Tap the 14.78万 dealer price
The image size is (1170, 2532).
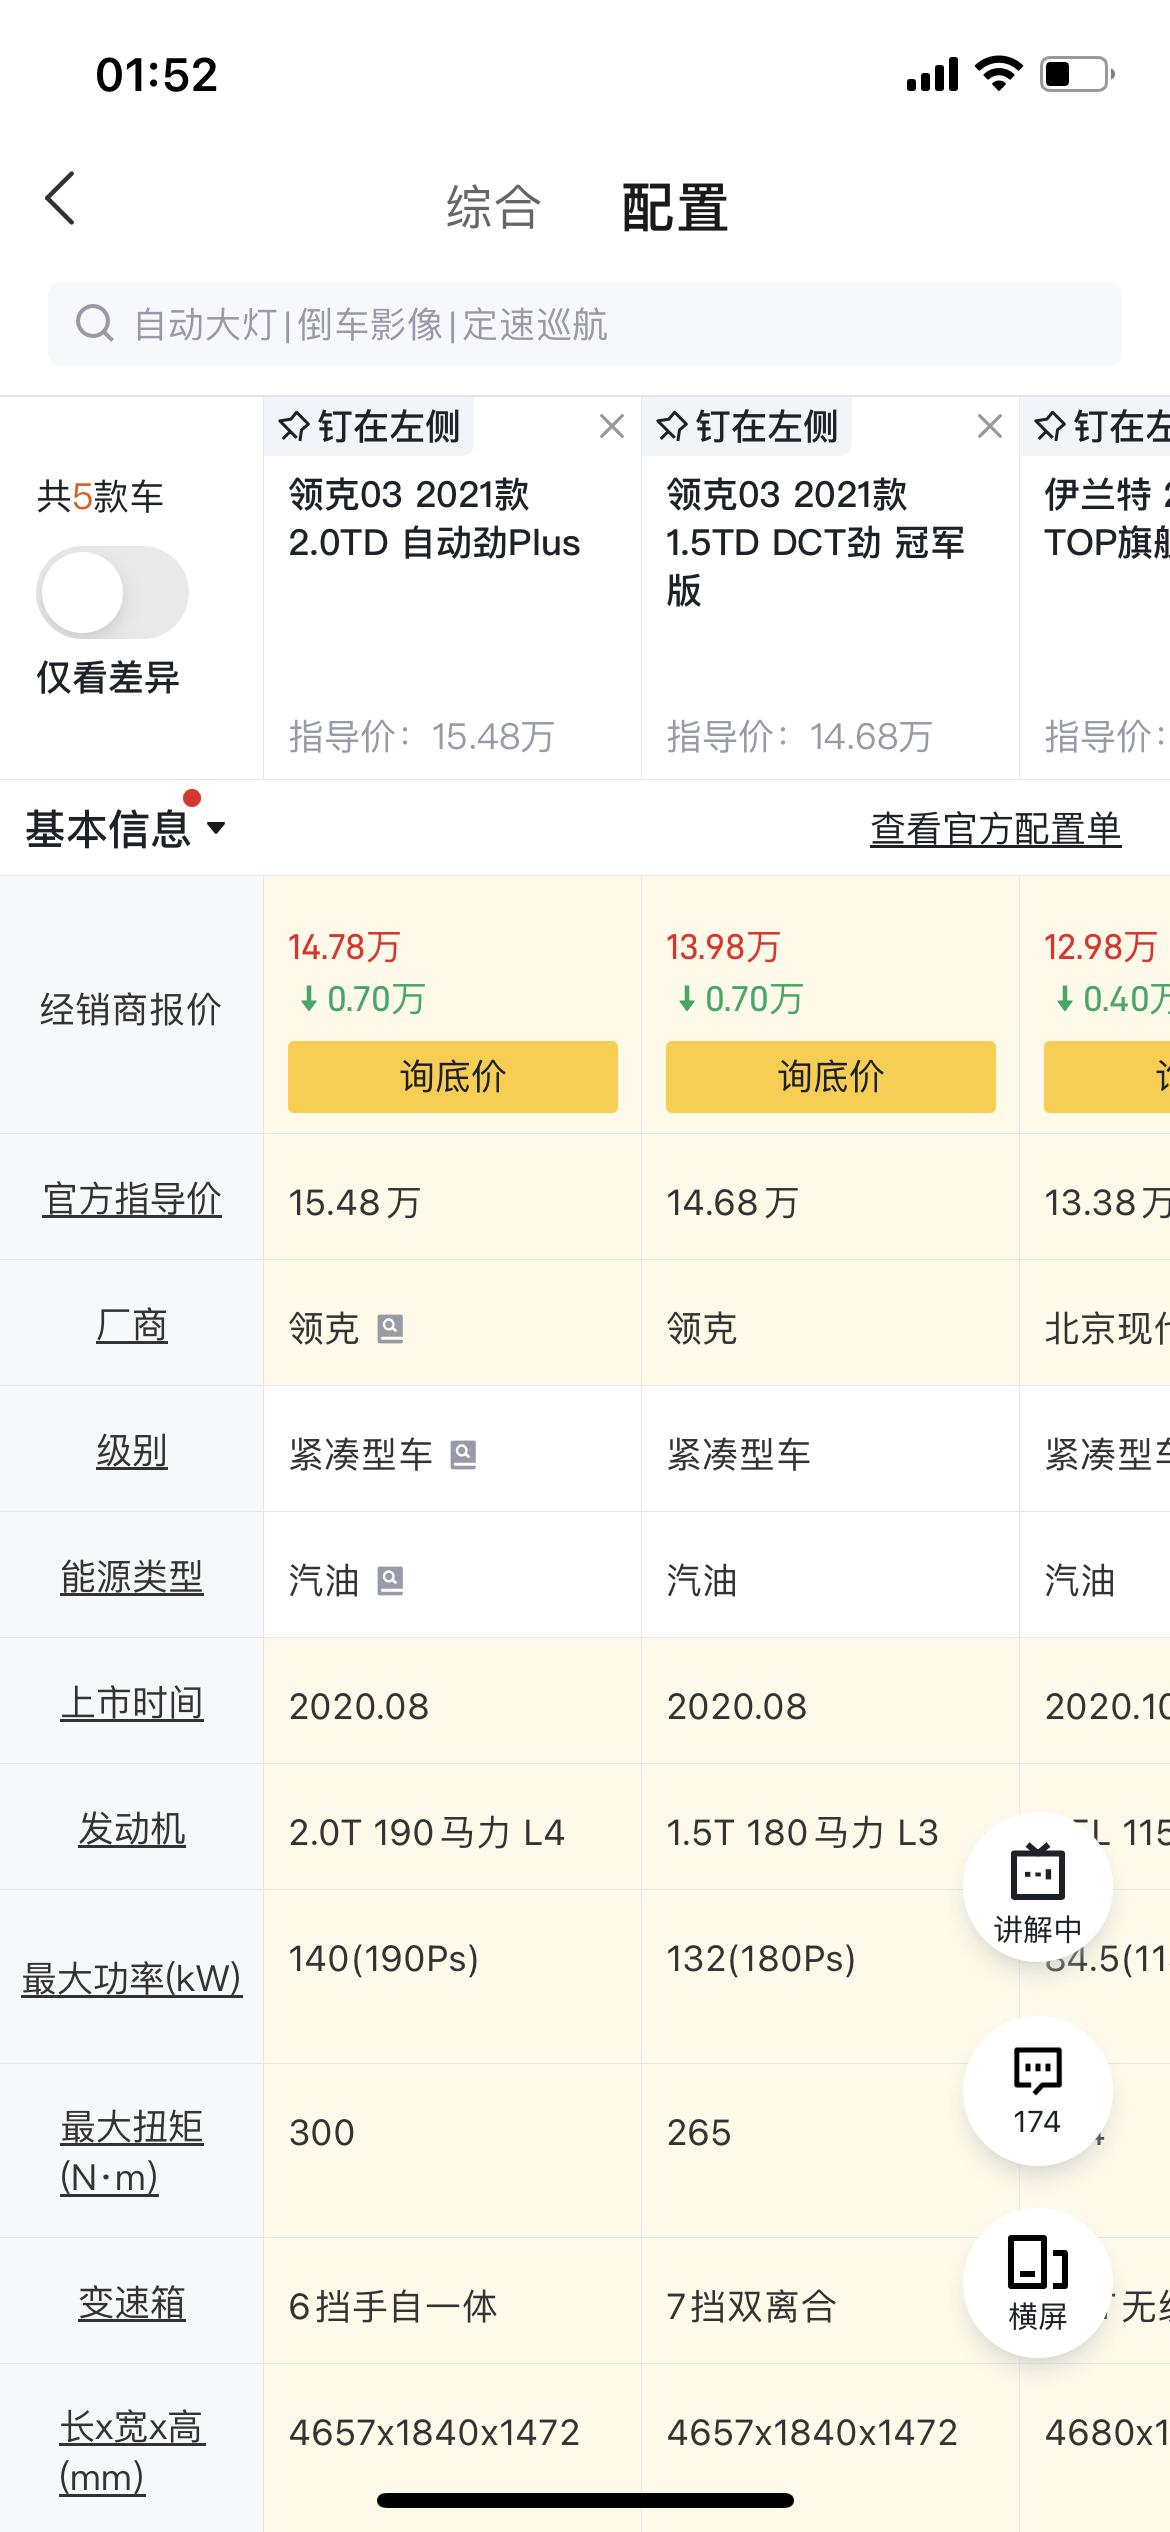[345, 947]
